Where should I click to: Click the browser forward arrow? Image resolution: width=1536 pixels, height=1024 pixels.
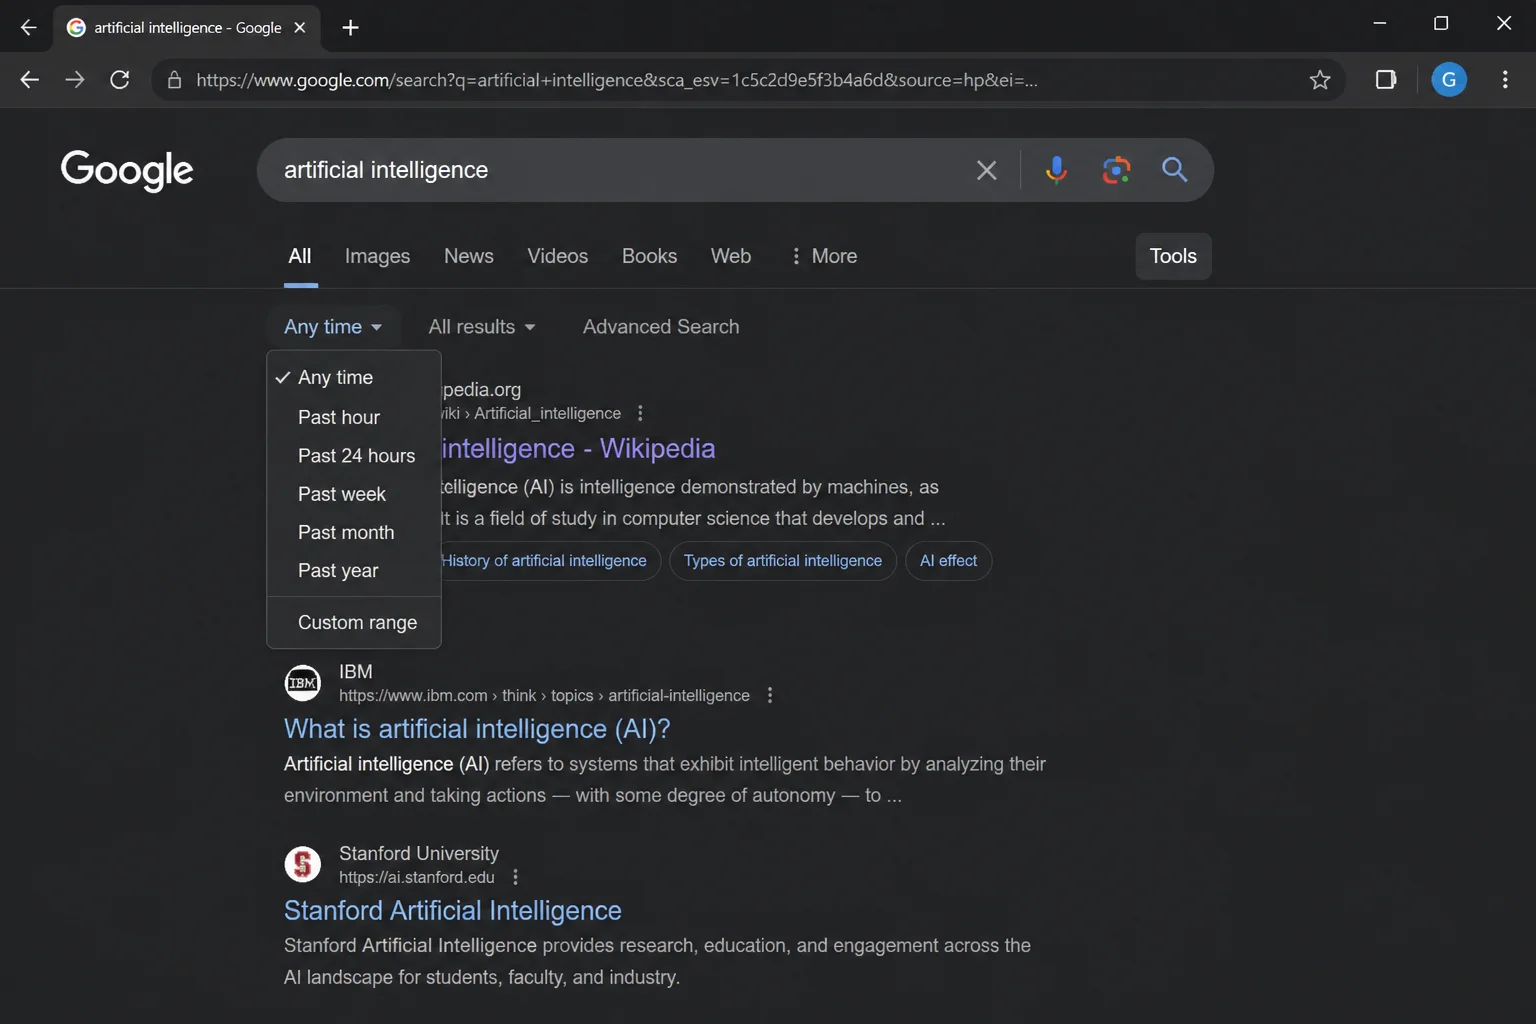click(75, 80)
